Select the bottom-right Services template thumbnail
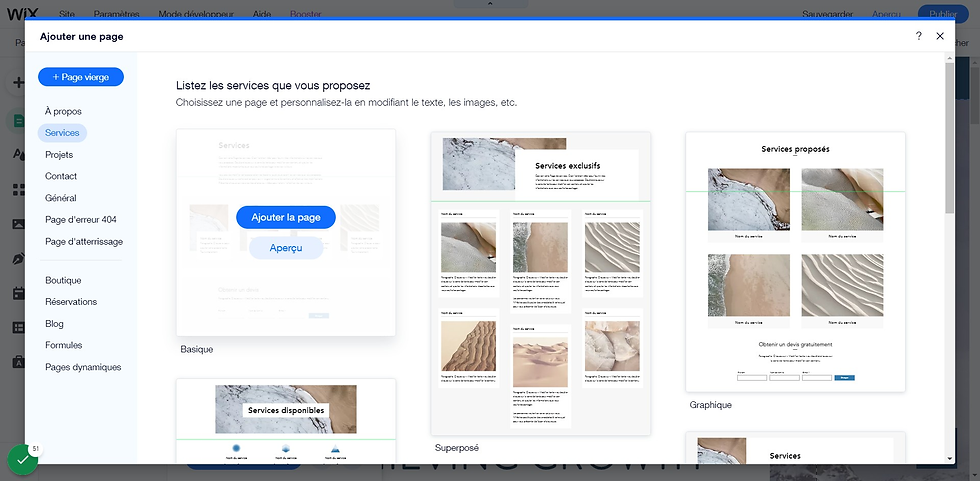The width and height of the screenshot is (980, 481). 795,447
